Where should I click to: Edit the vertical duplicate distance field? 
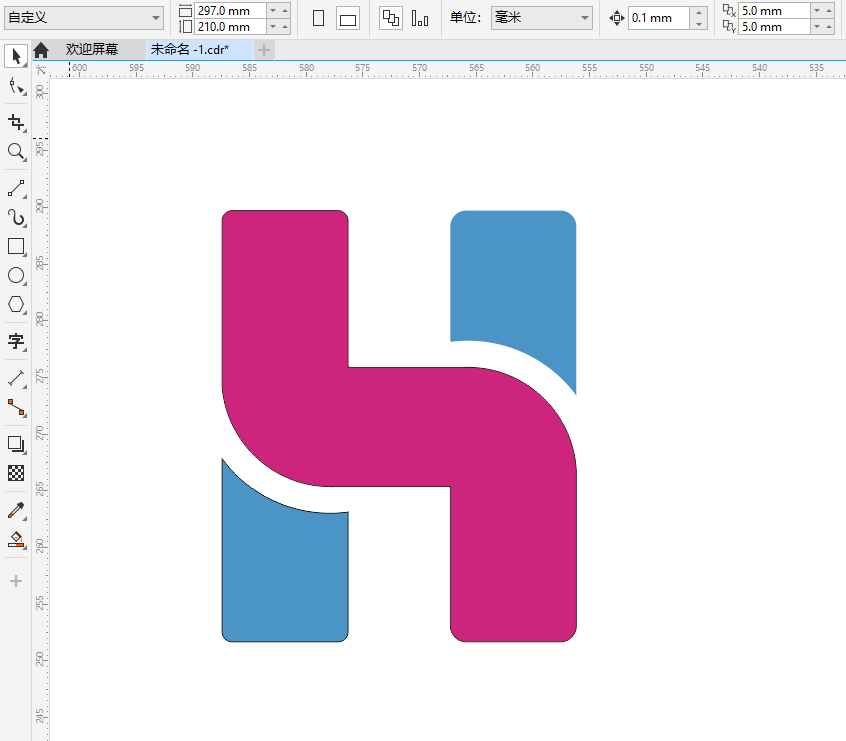pos(774,26)
